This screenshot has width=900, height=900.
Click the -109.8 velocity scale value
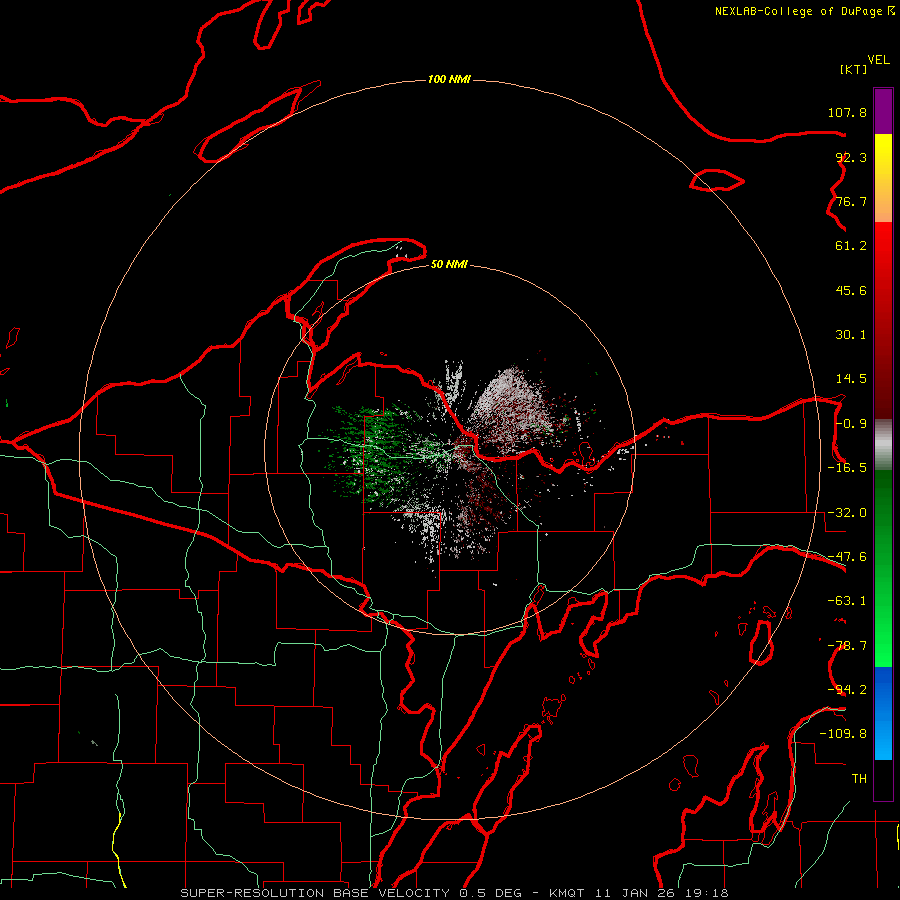pos(843,734)
